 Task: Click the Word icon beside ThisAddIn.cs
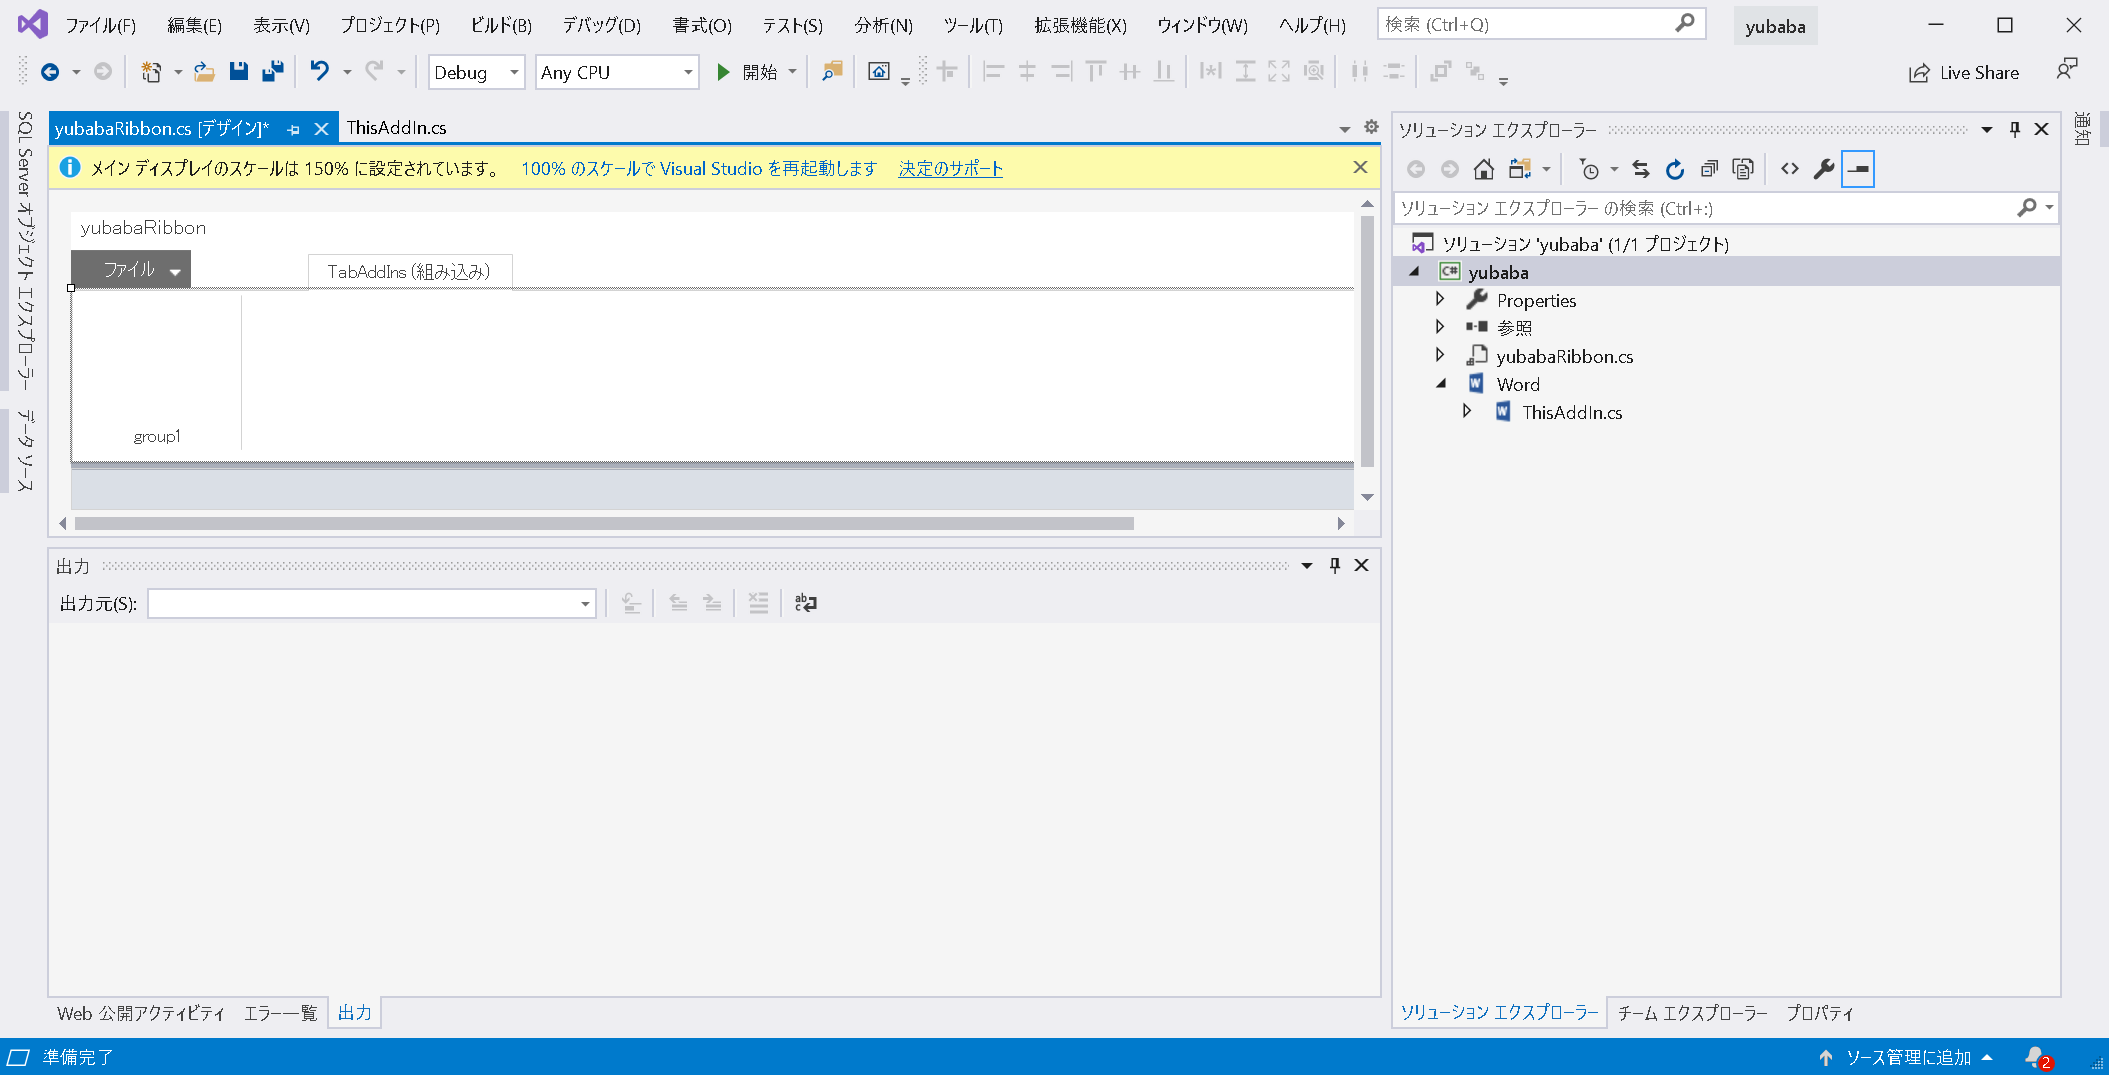[1503, 412]
